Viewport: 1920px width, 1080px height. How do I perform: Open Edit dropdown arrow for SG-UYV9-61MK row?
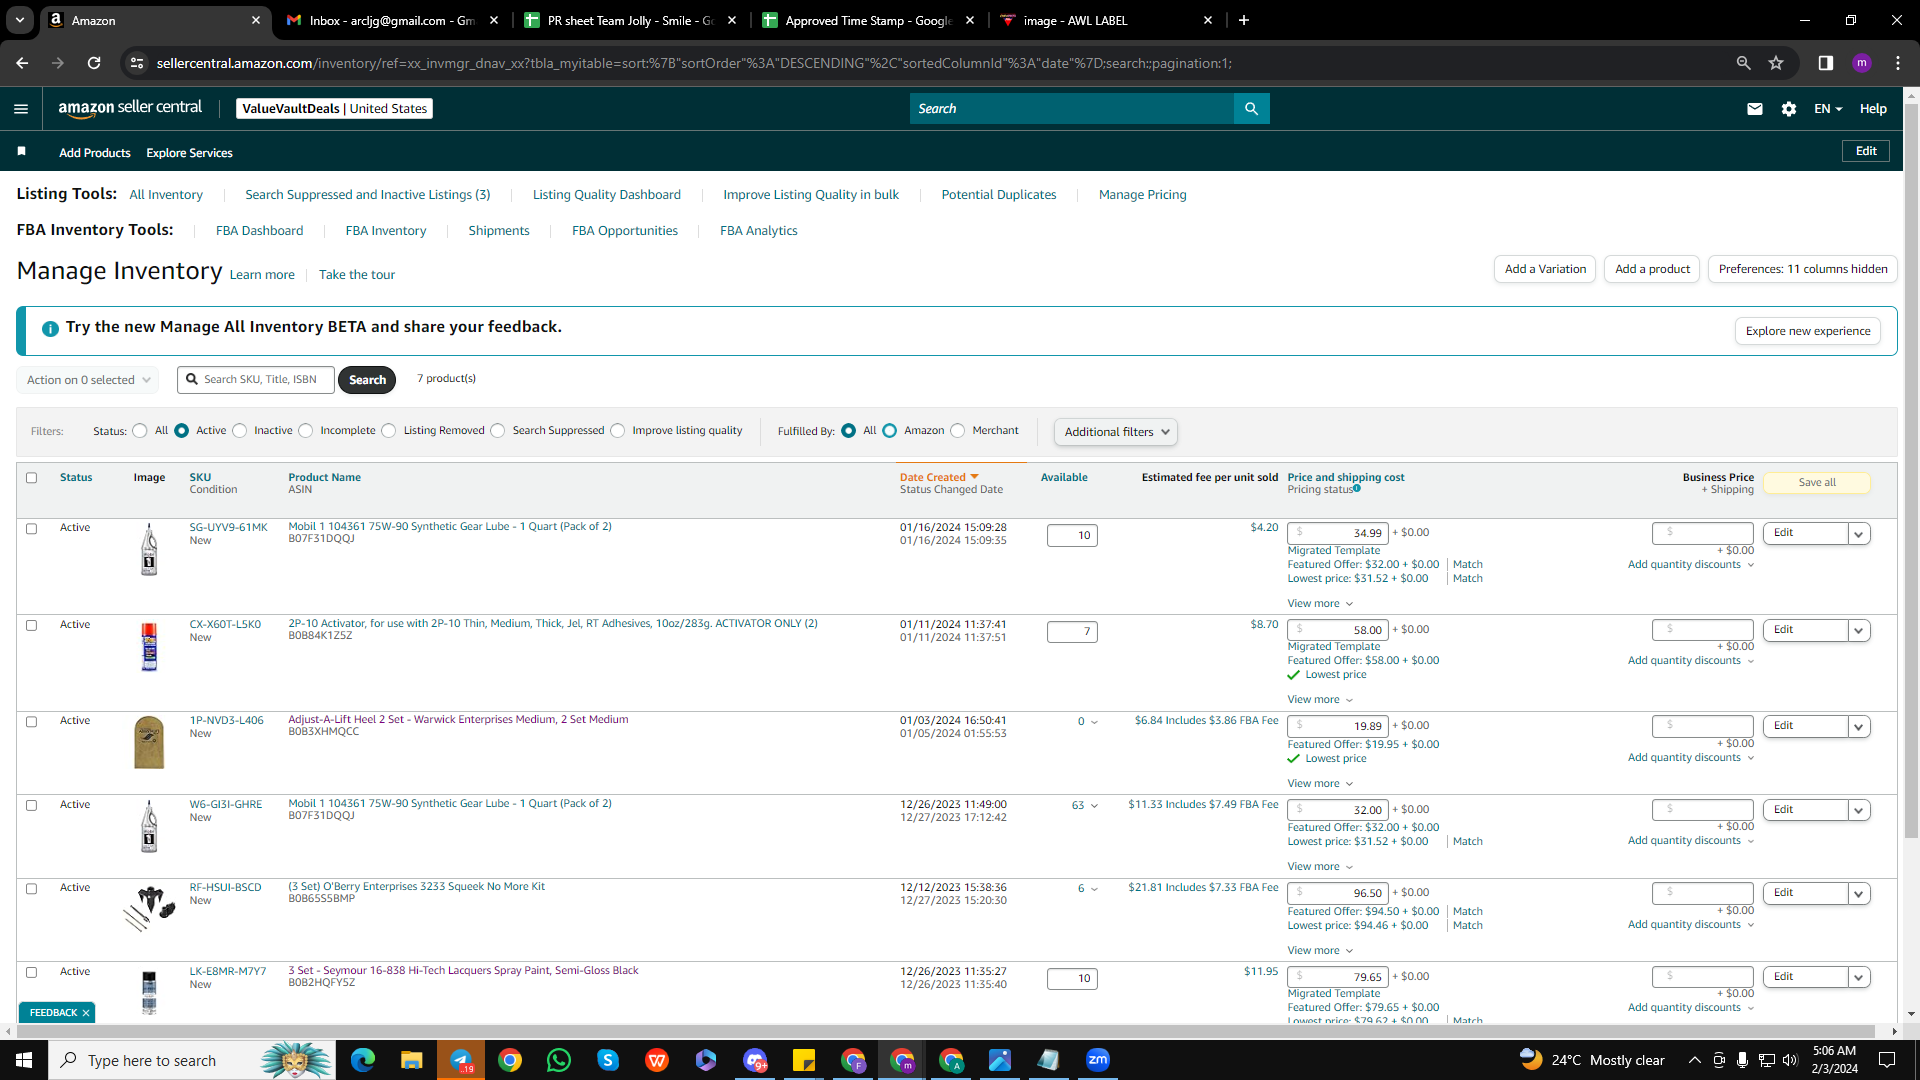[1859, 534]
